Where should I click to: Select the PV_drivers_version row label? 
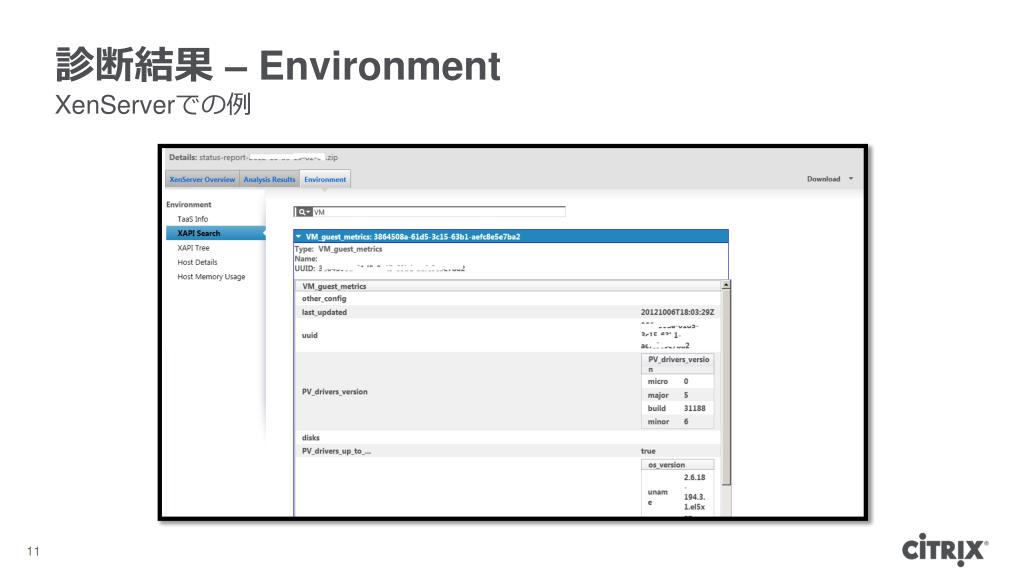[x=334, y=392]
